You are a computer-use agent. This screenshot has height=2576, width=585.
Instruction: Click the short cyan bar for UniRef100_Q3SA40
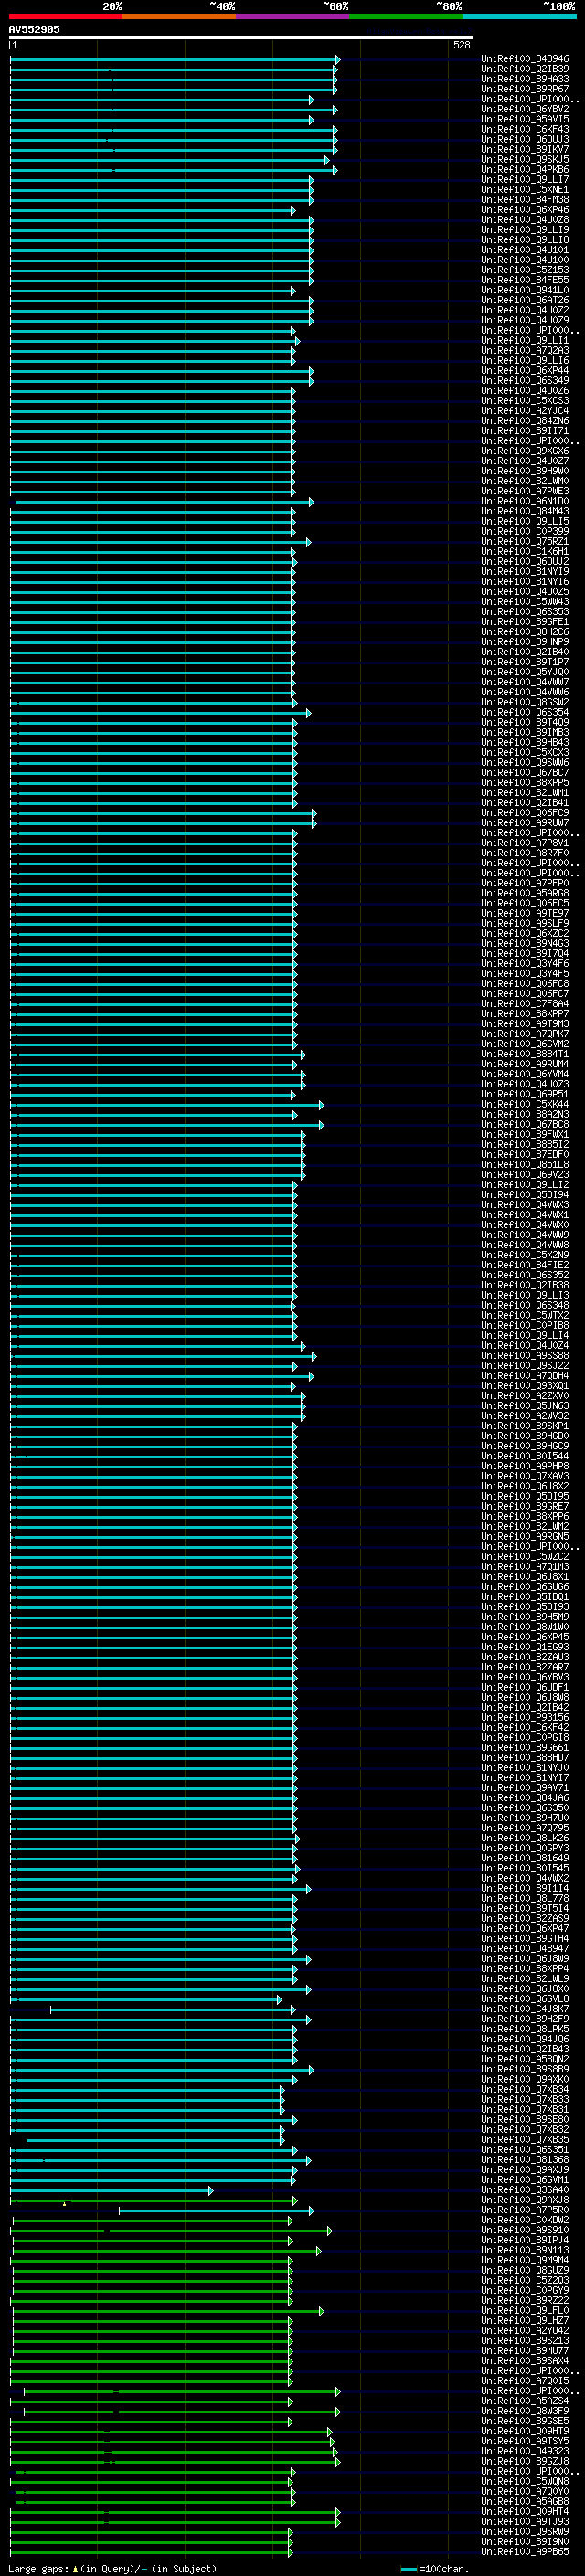pos(112,2190)
